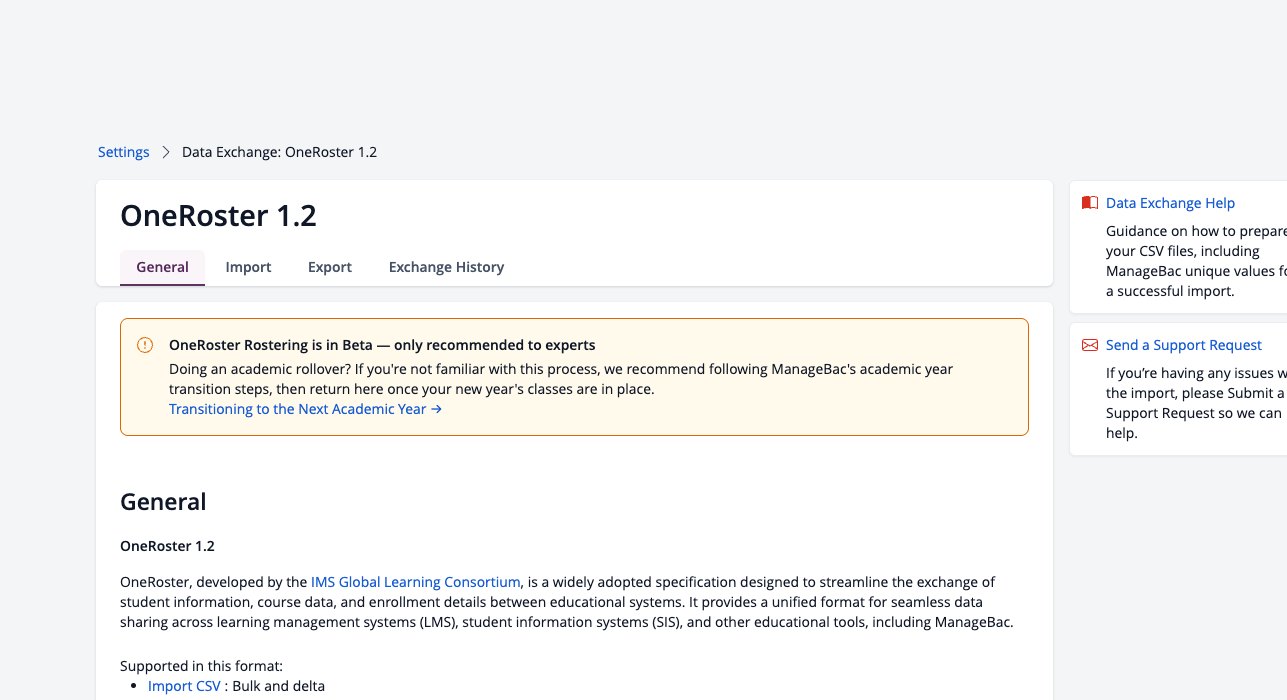Click the bold OneRoster 1.2 subheading
The image size is (1287, 700).
pos(167,546)
